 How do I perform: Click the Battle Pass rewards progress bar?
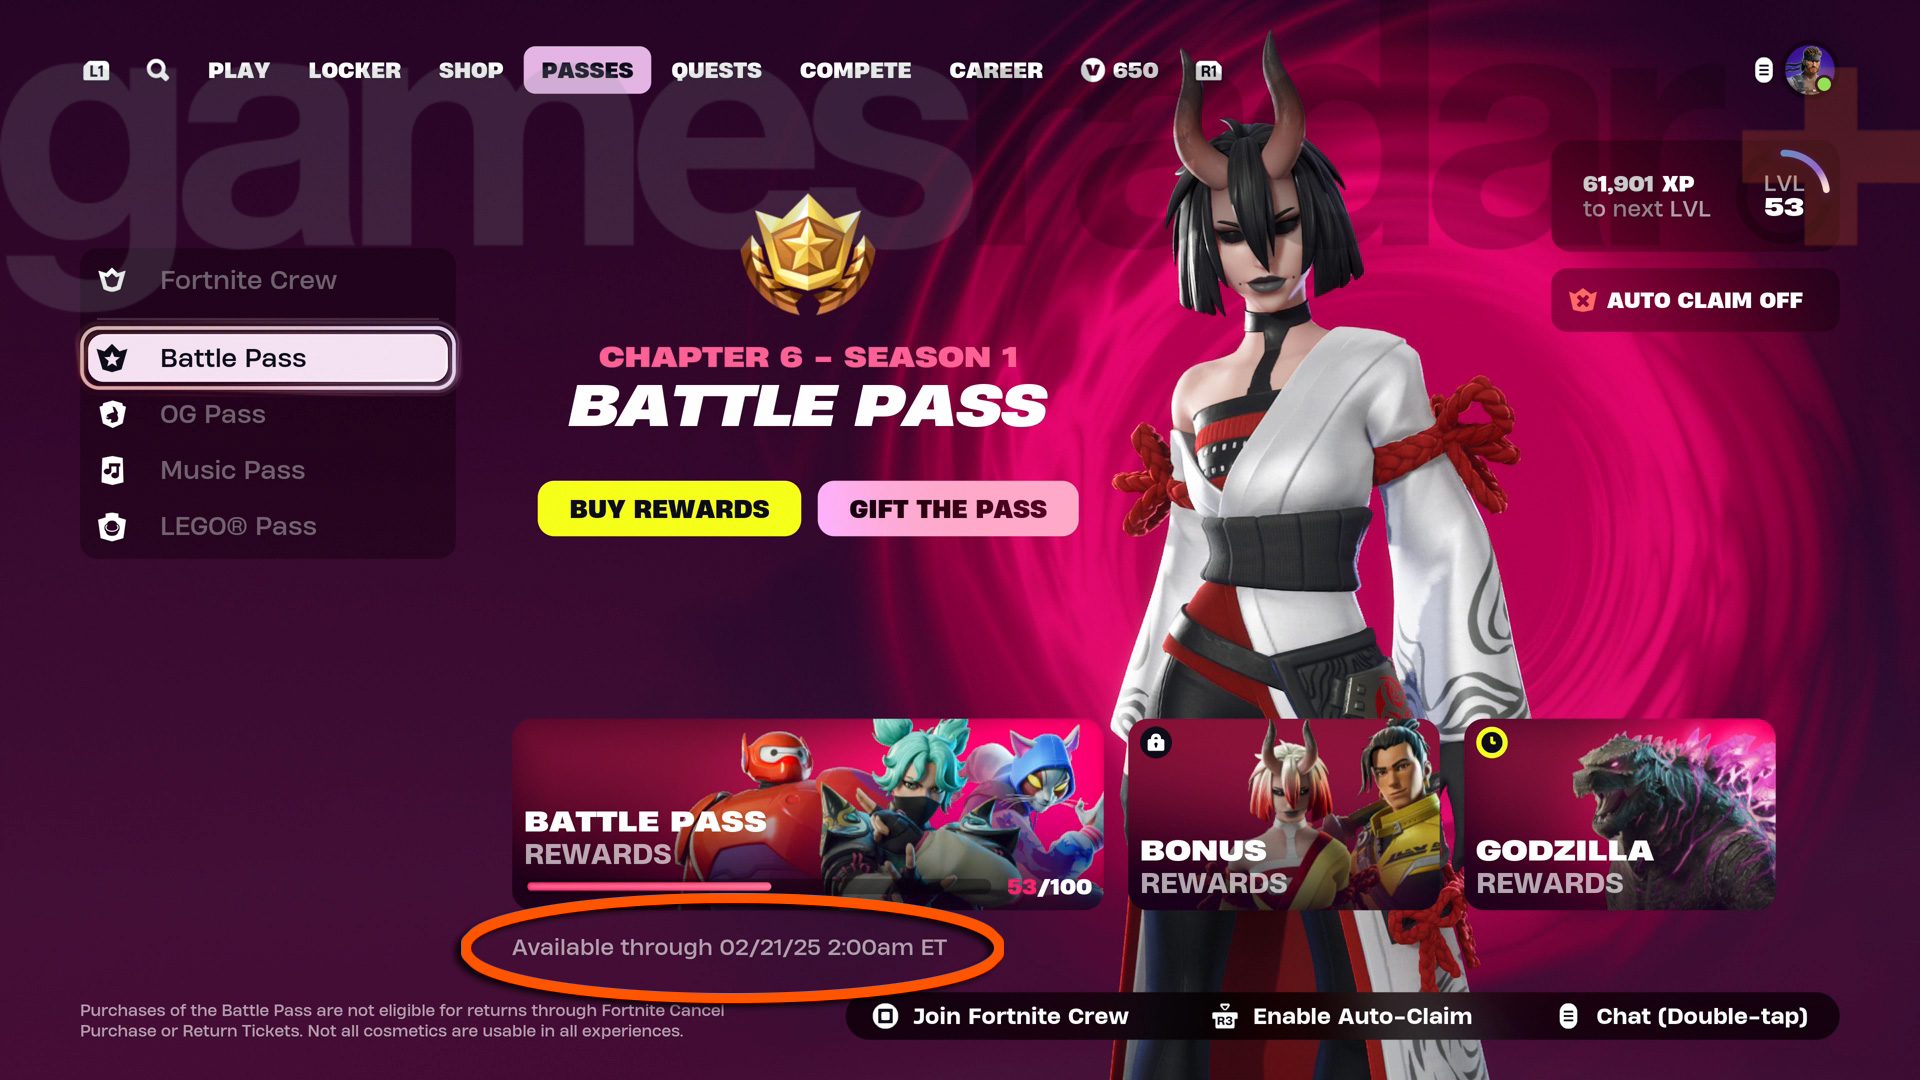click(758, 886)
